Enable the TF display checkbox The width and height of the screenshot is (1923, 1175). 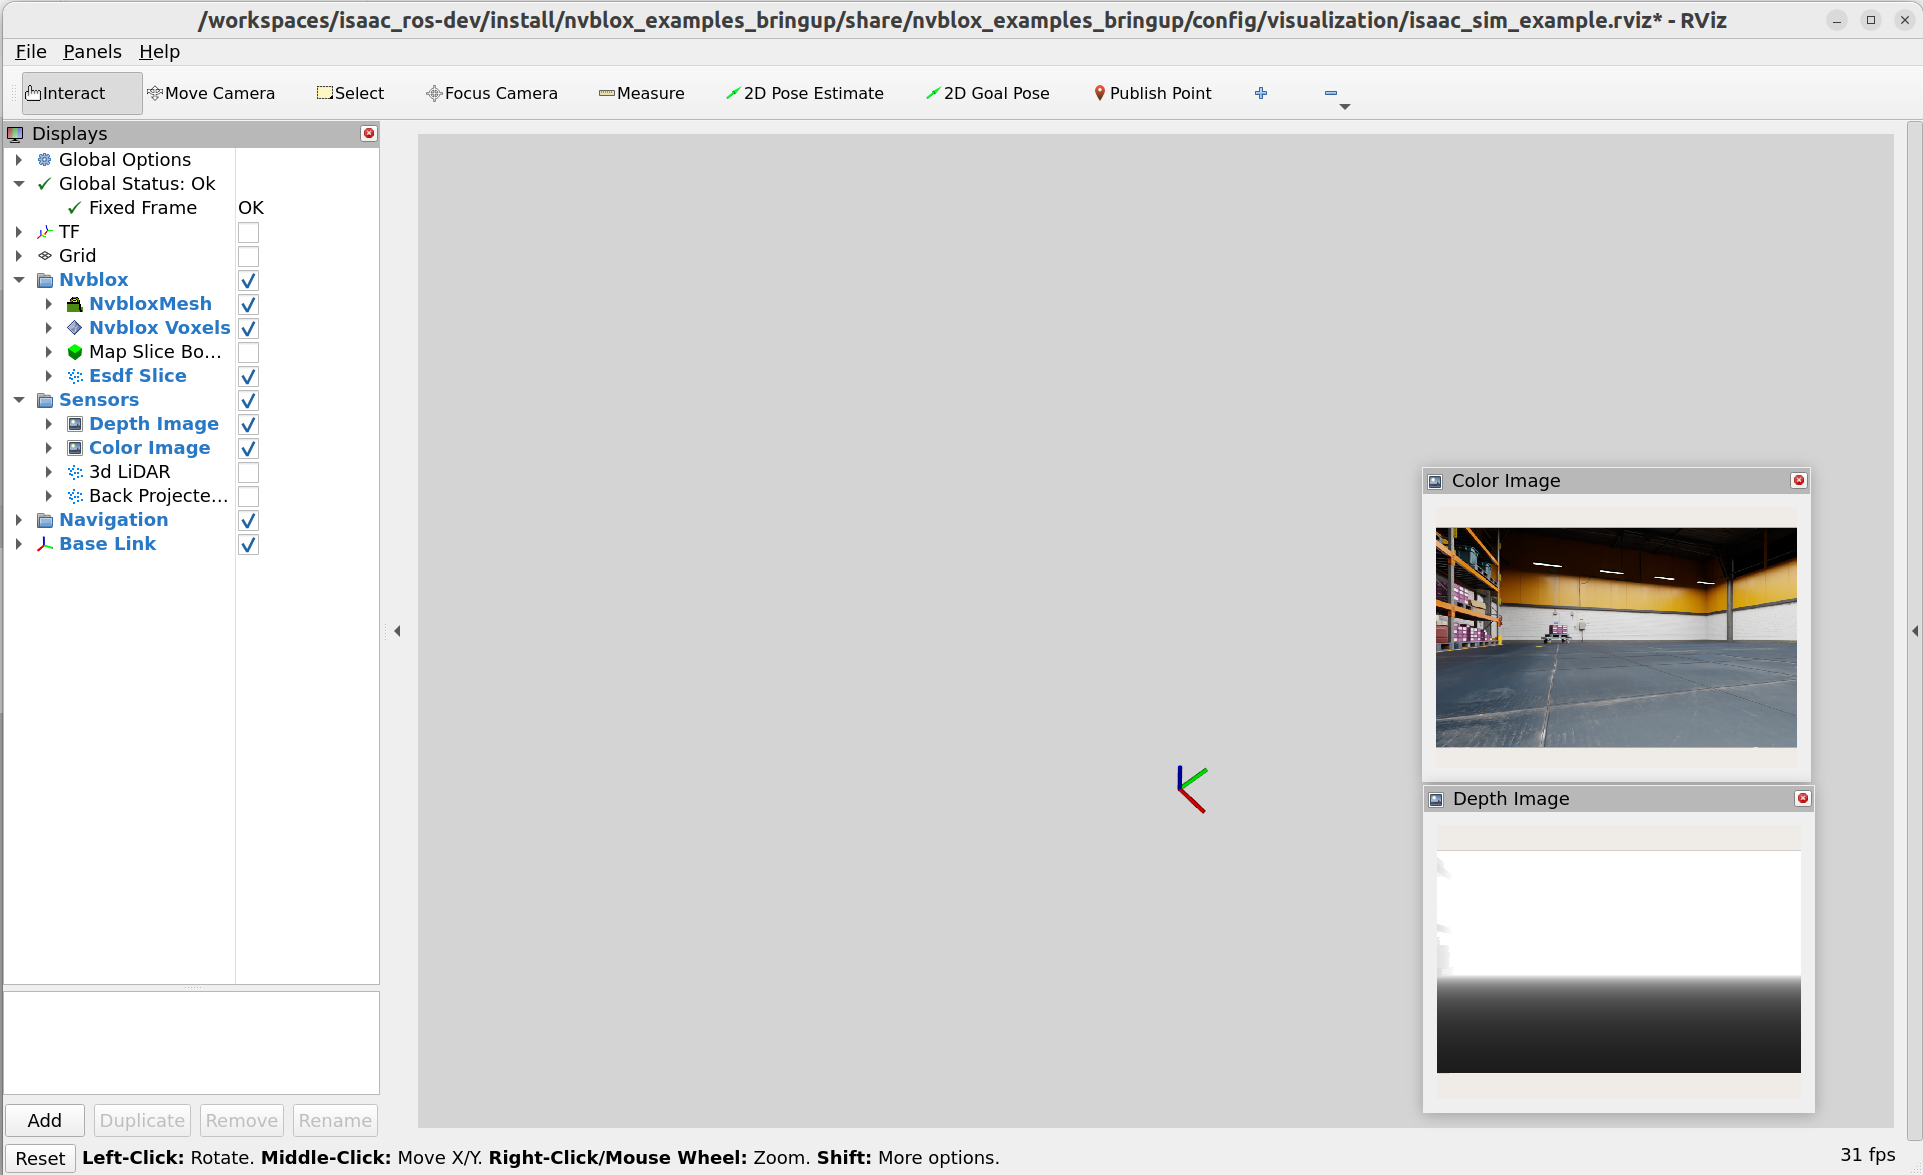pos(248,232)
